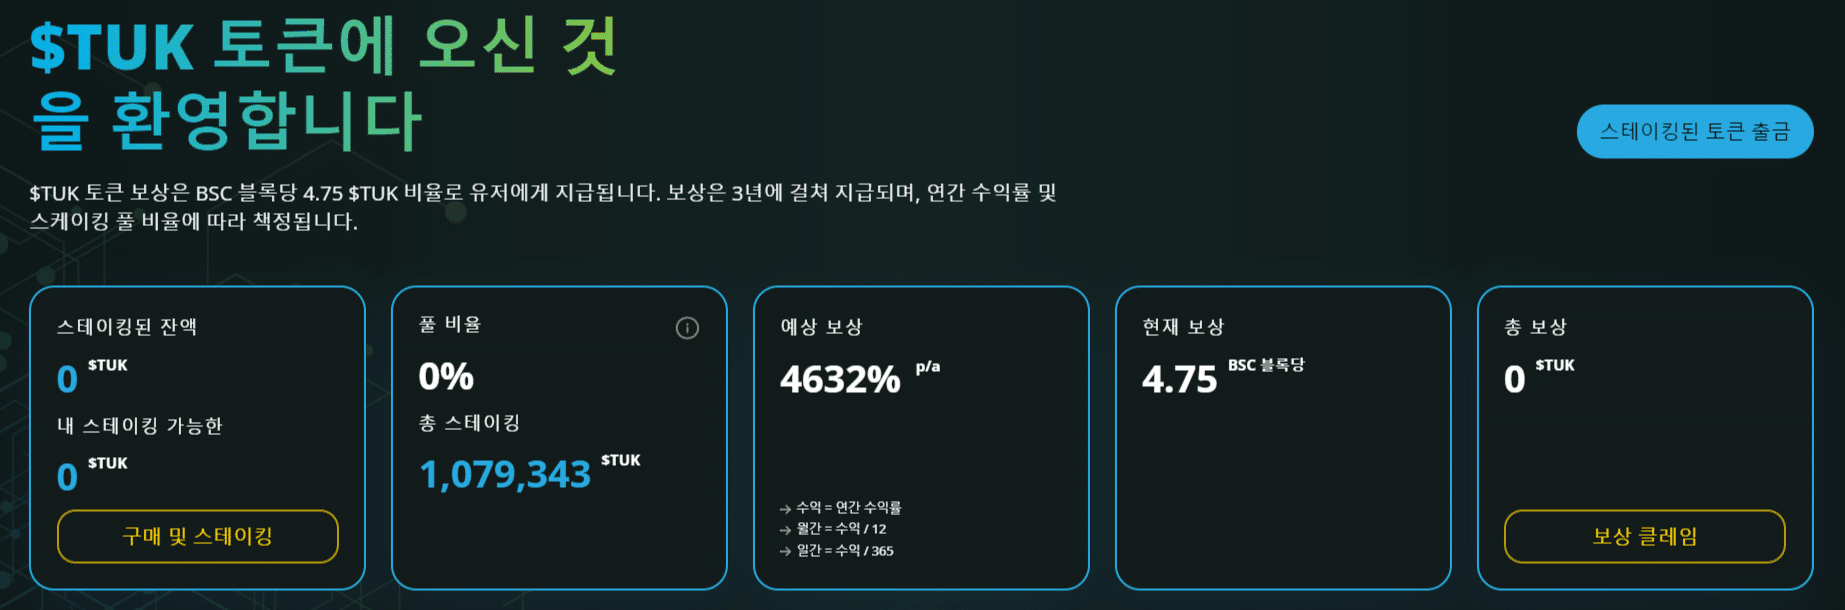Click the 0% pool ratio value
The width and height of the screenshot is (1845, 610).
[442, 377]
